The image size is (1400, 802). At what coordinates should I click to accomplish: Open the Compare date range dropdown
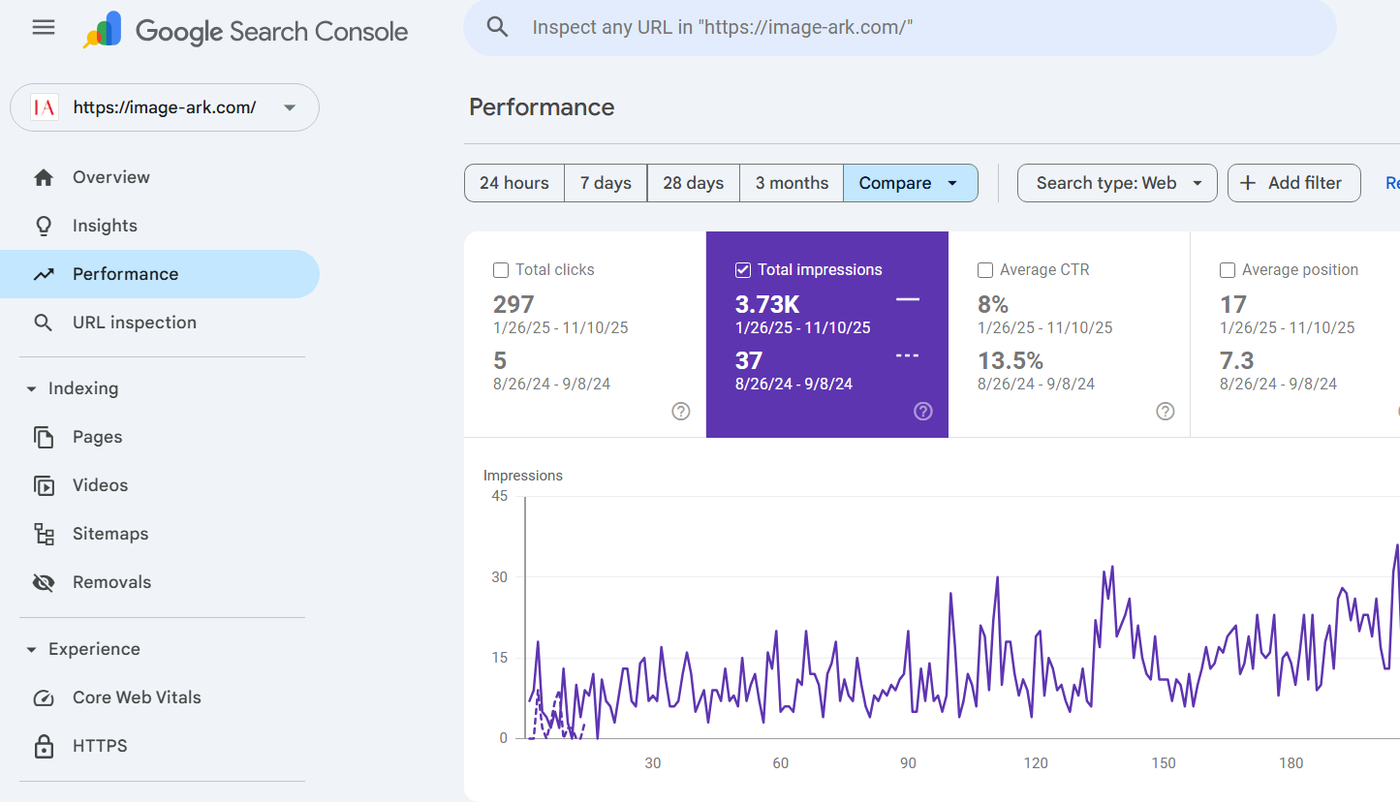910,183
